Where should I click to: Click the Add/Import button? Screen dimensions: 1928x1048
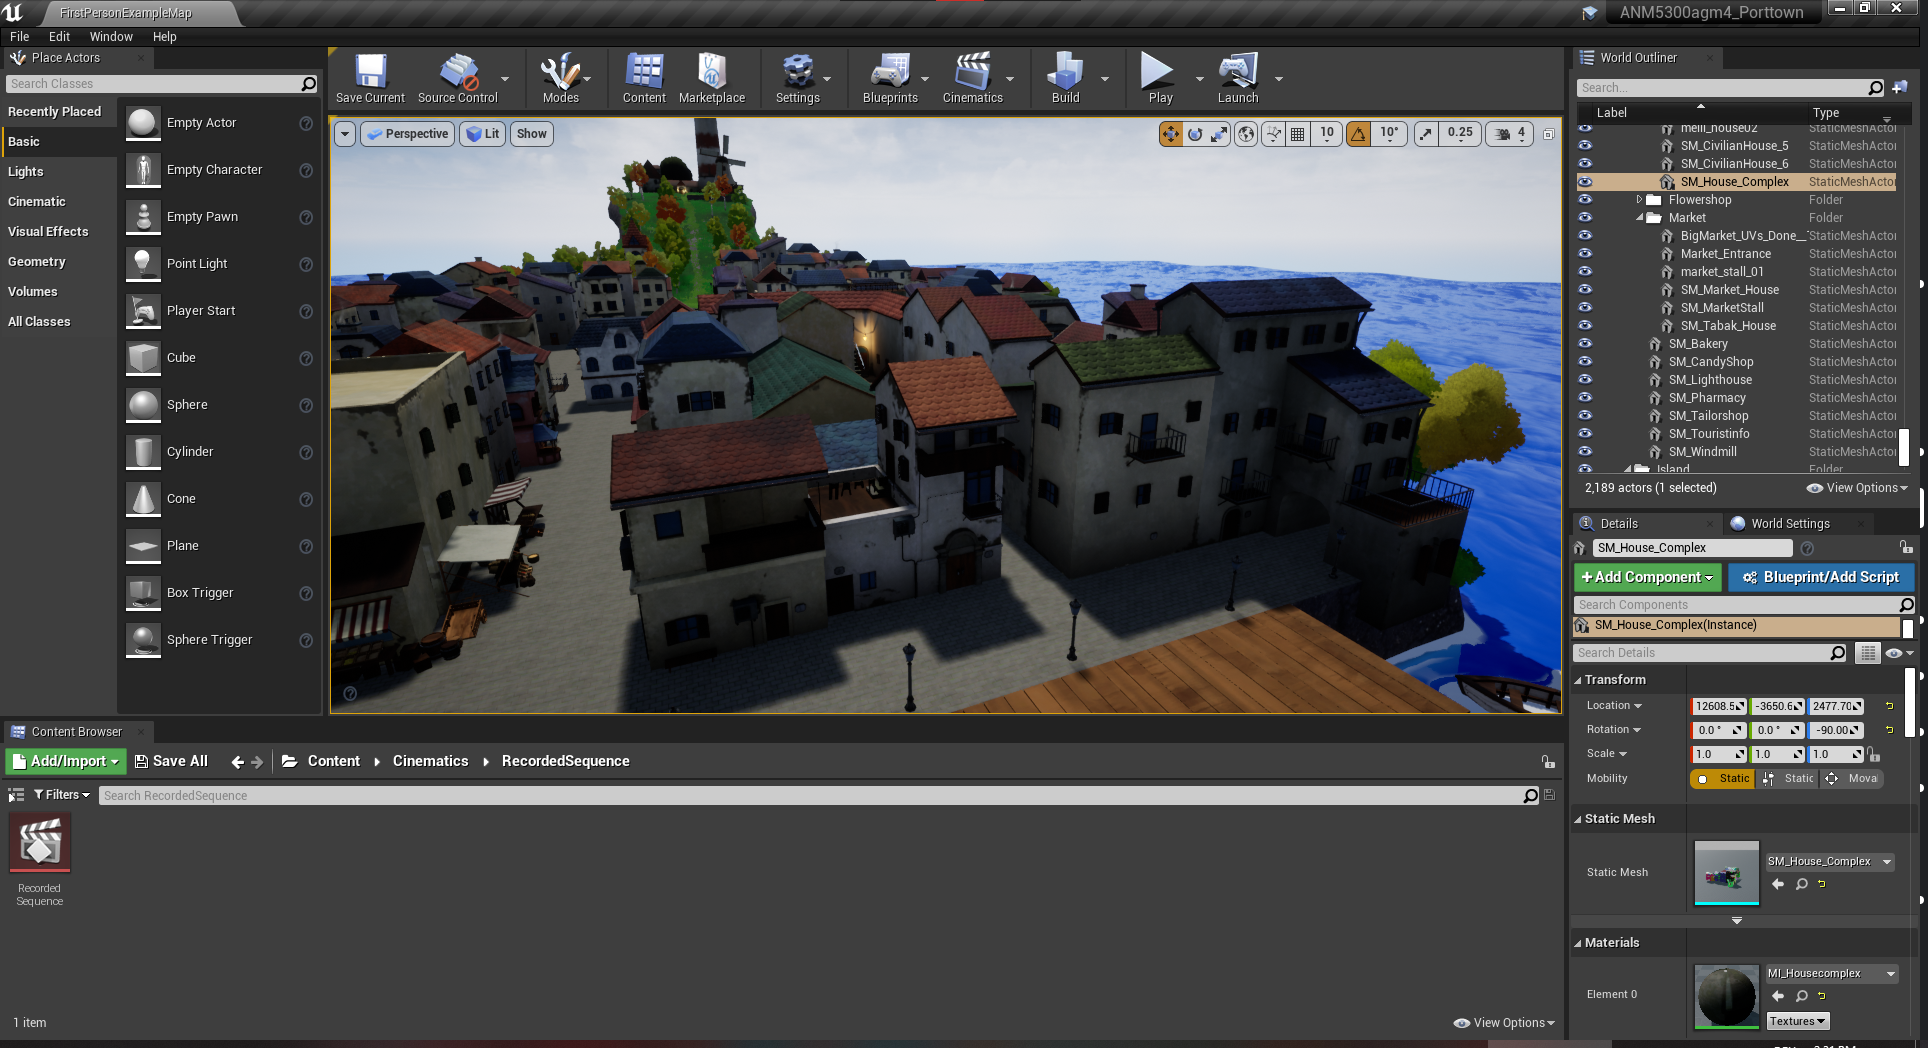[x=66, y=761]
